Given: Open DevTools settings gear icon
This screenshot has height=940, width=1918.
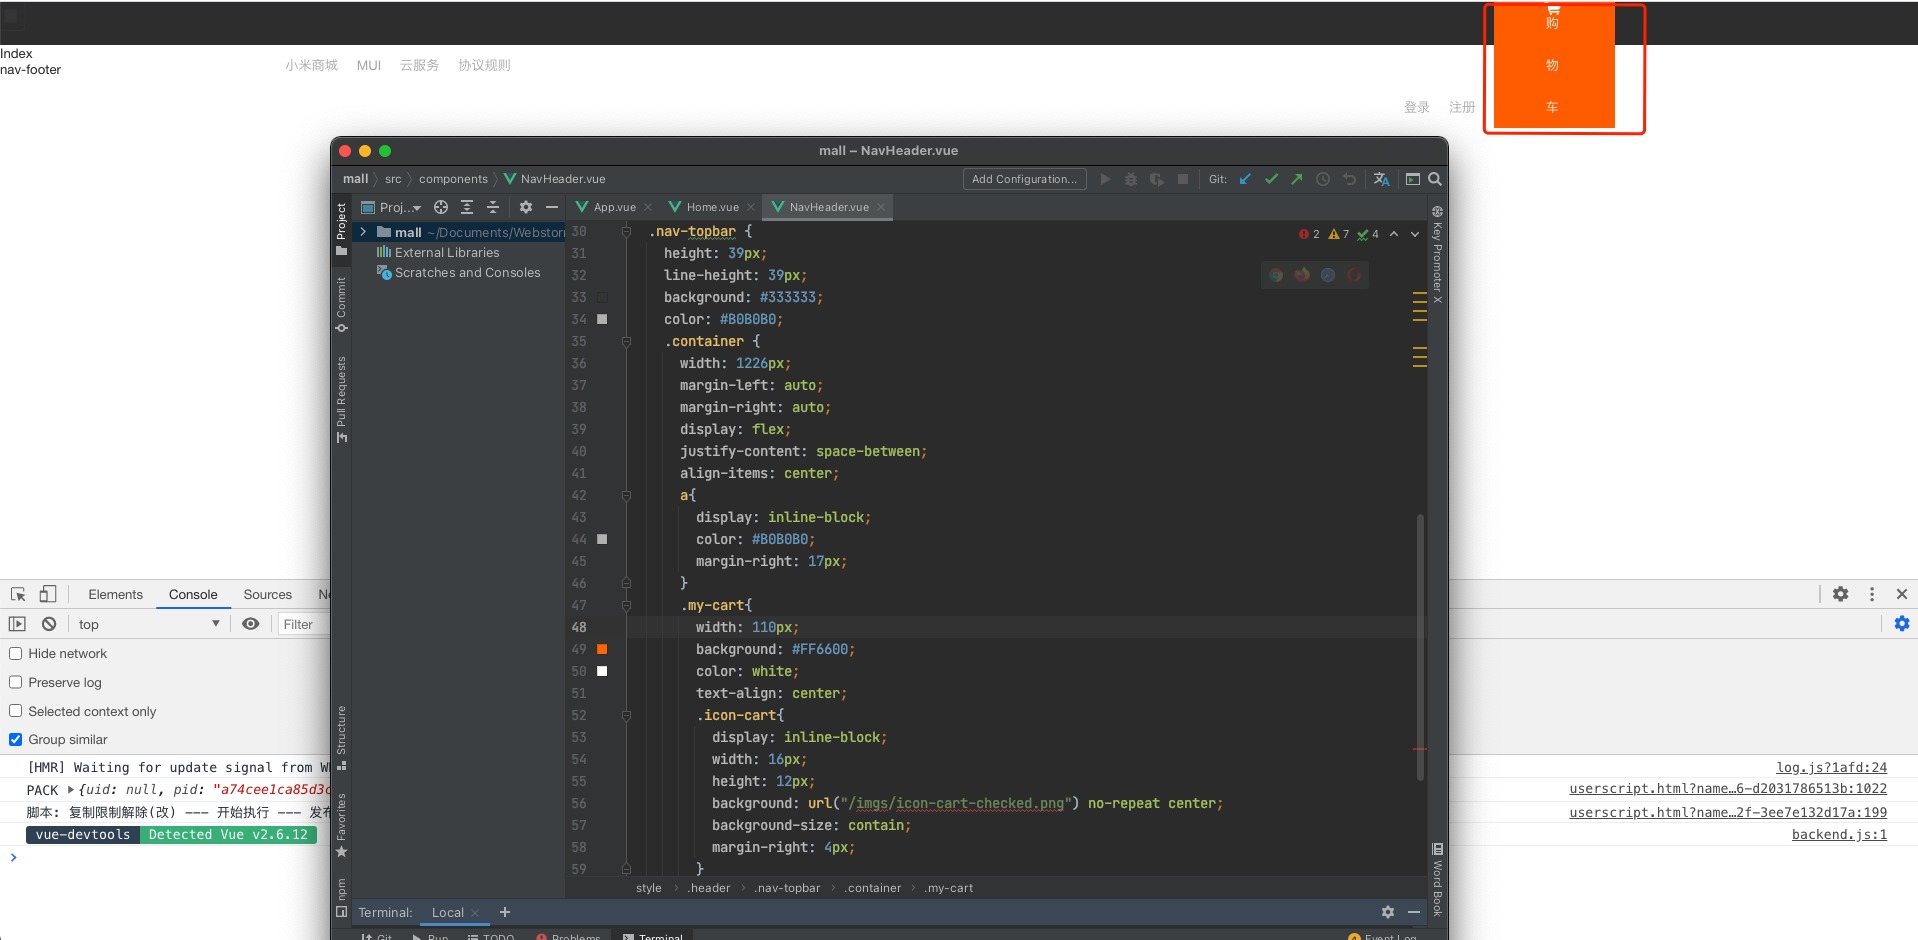Looking at the screenshot, I should [1841, 594].
